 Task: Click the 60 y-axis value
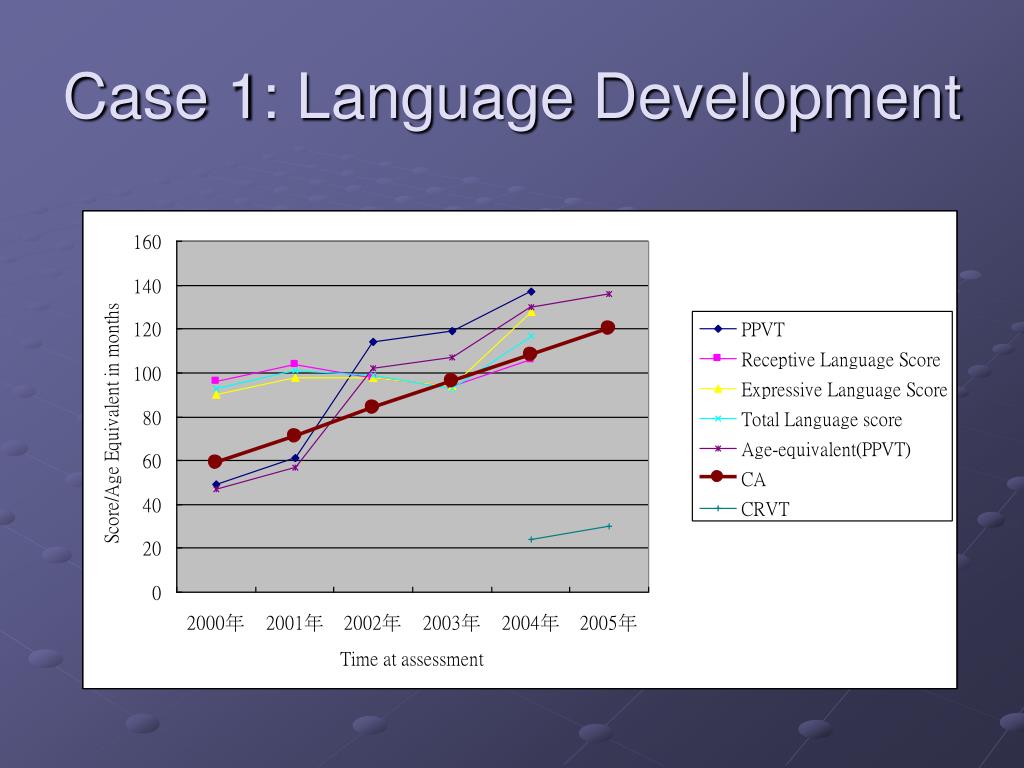(x=152, y=461)
